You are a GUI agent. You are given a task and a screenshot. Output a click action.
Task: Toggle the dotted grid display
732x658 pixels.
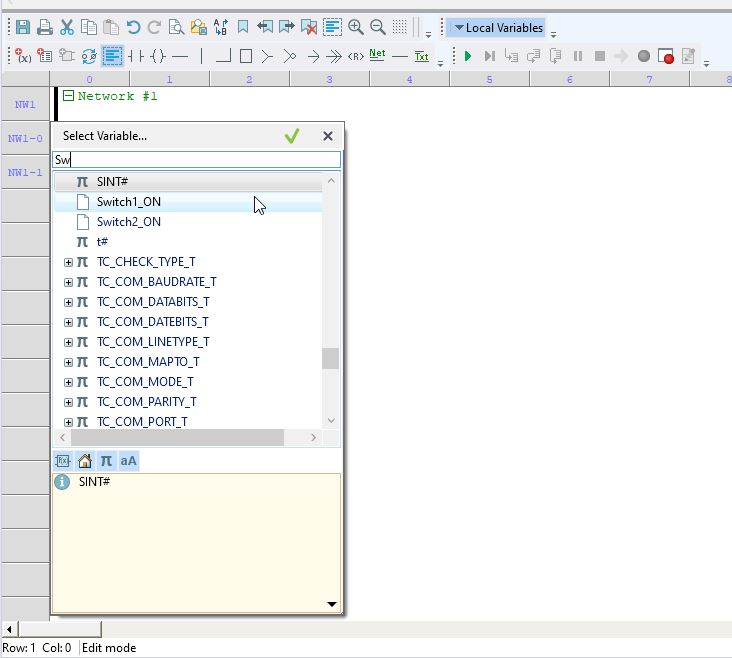click(x=400, y=27)
